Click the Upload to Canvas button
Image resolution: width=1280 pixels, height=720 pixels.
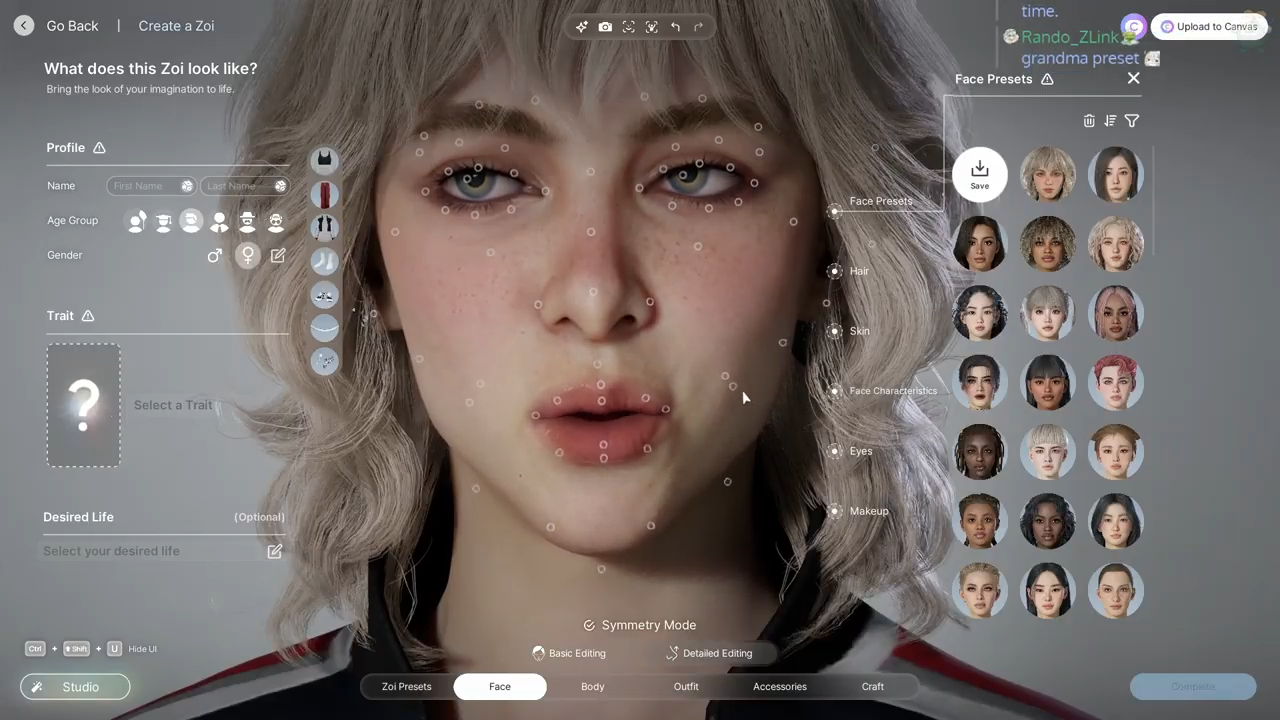[1207, 27]
